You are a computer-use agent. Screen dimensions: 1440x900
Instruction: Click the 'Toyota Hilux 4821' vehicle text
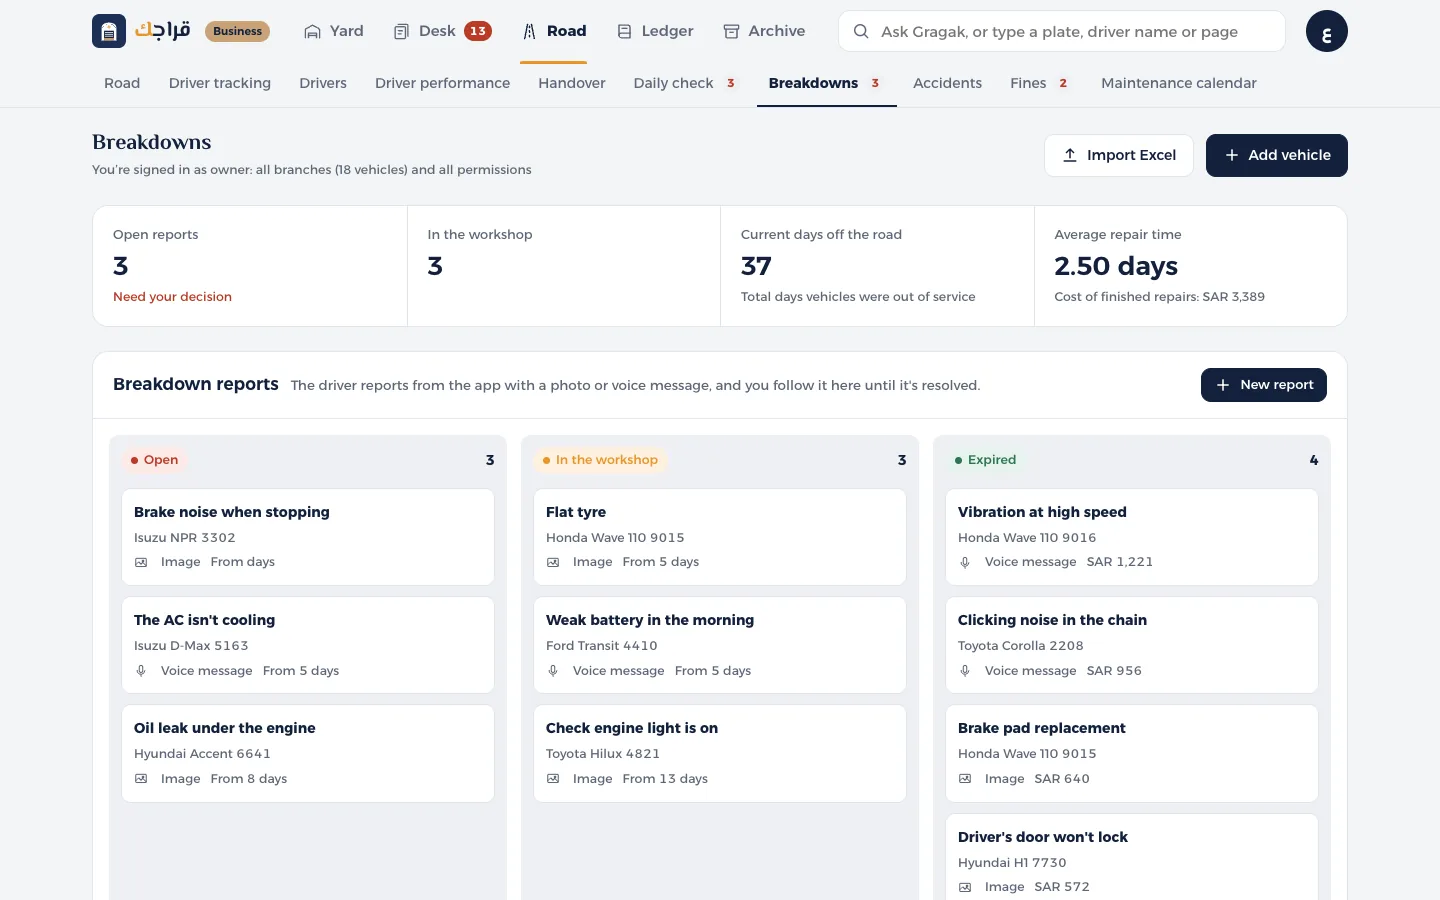coord(603,754)
